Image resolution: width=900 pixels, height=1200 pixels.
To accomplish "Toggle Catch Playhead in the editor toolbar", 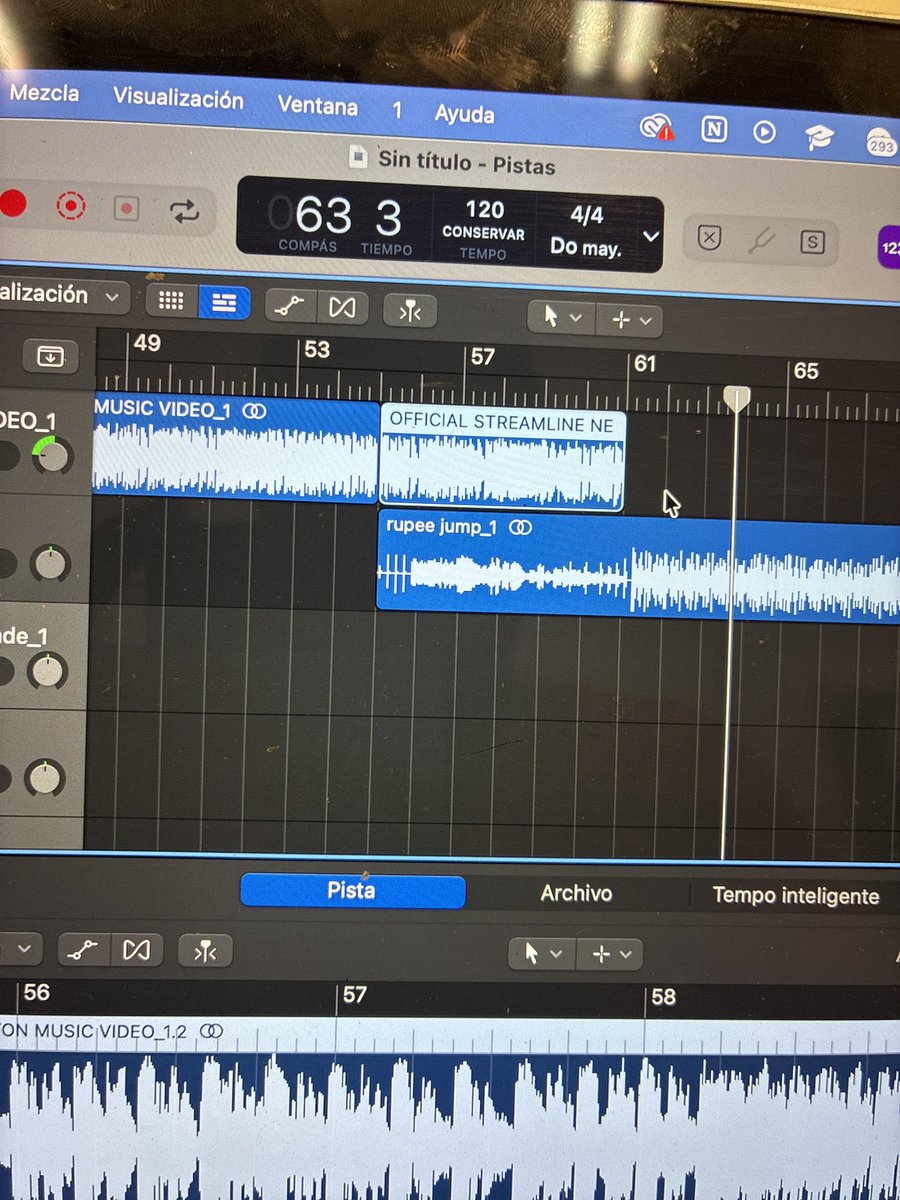I will click(x=205, y=951).
